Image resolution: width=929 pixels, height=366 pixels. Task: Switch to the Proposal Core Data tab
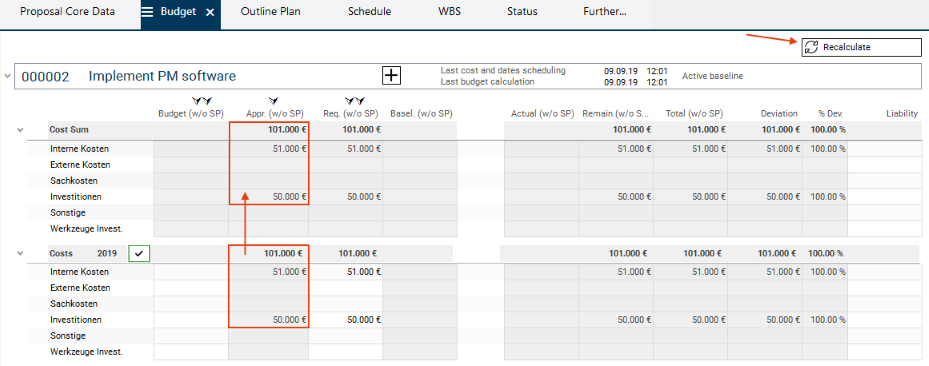(x=68, y=12)
